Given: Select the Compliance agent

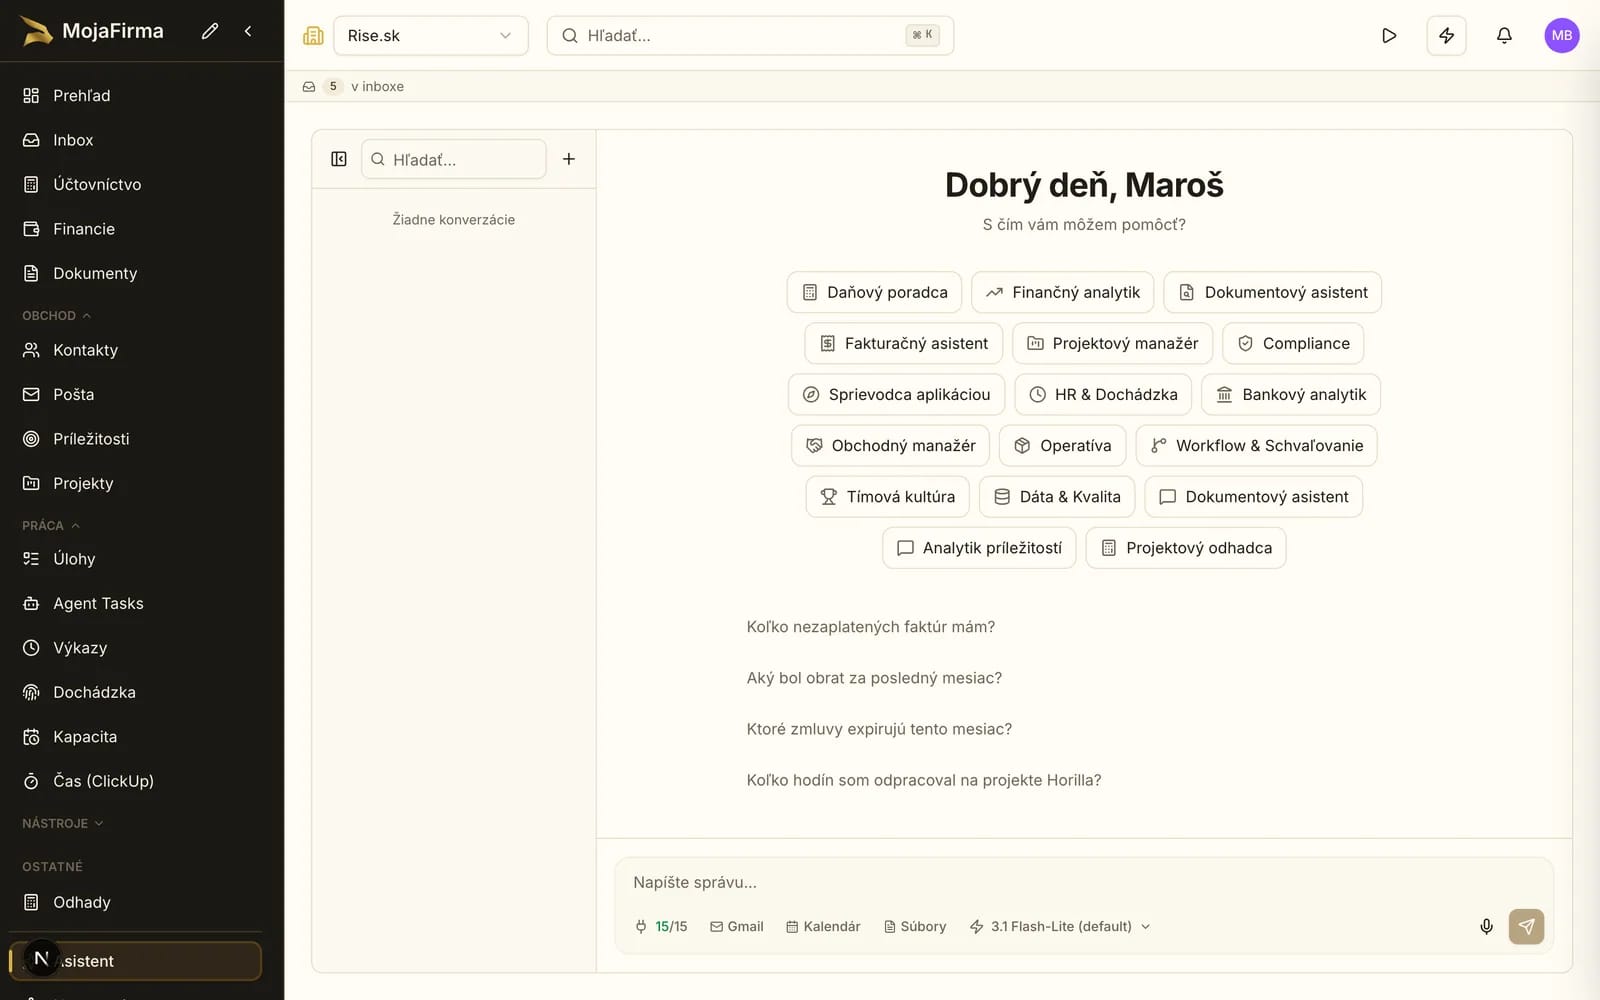Looking at the screenshot, I should [x=1293, y=343].
